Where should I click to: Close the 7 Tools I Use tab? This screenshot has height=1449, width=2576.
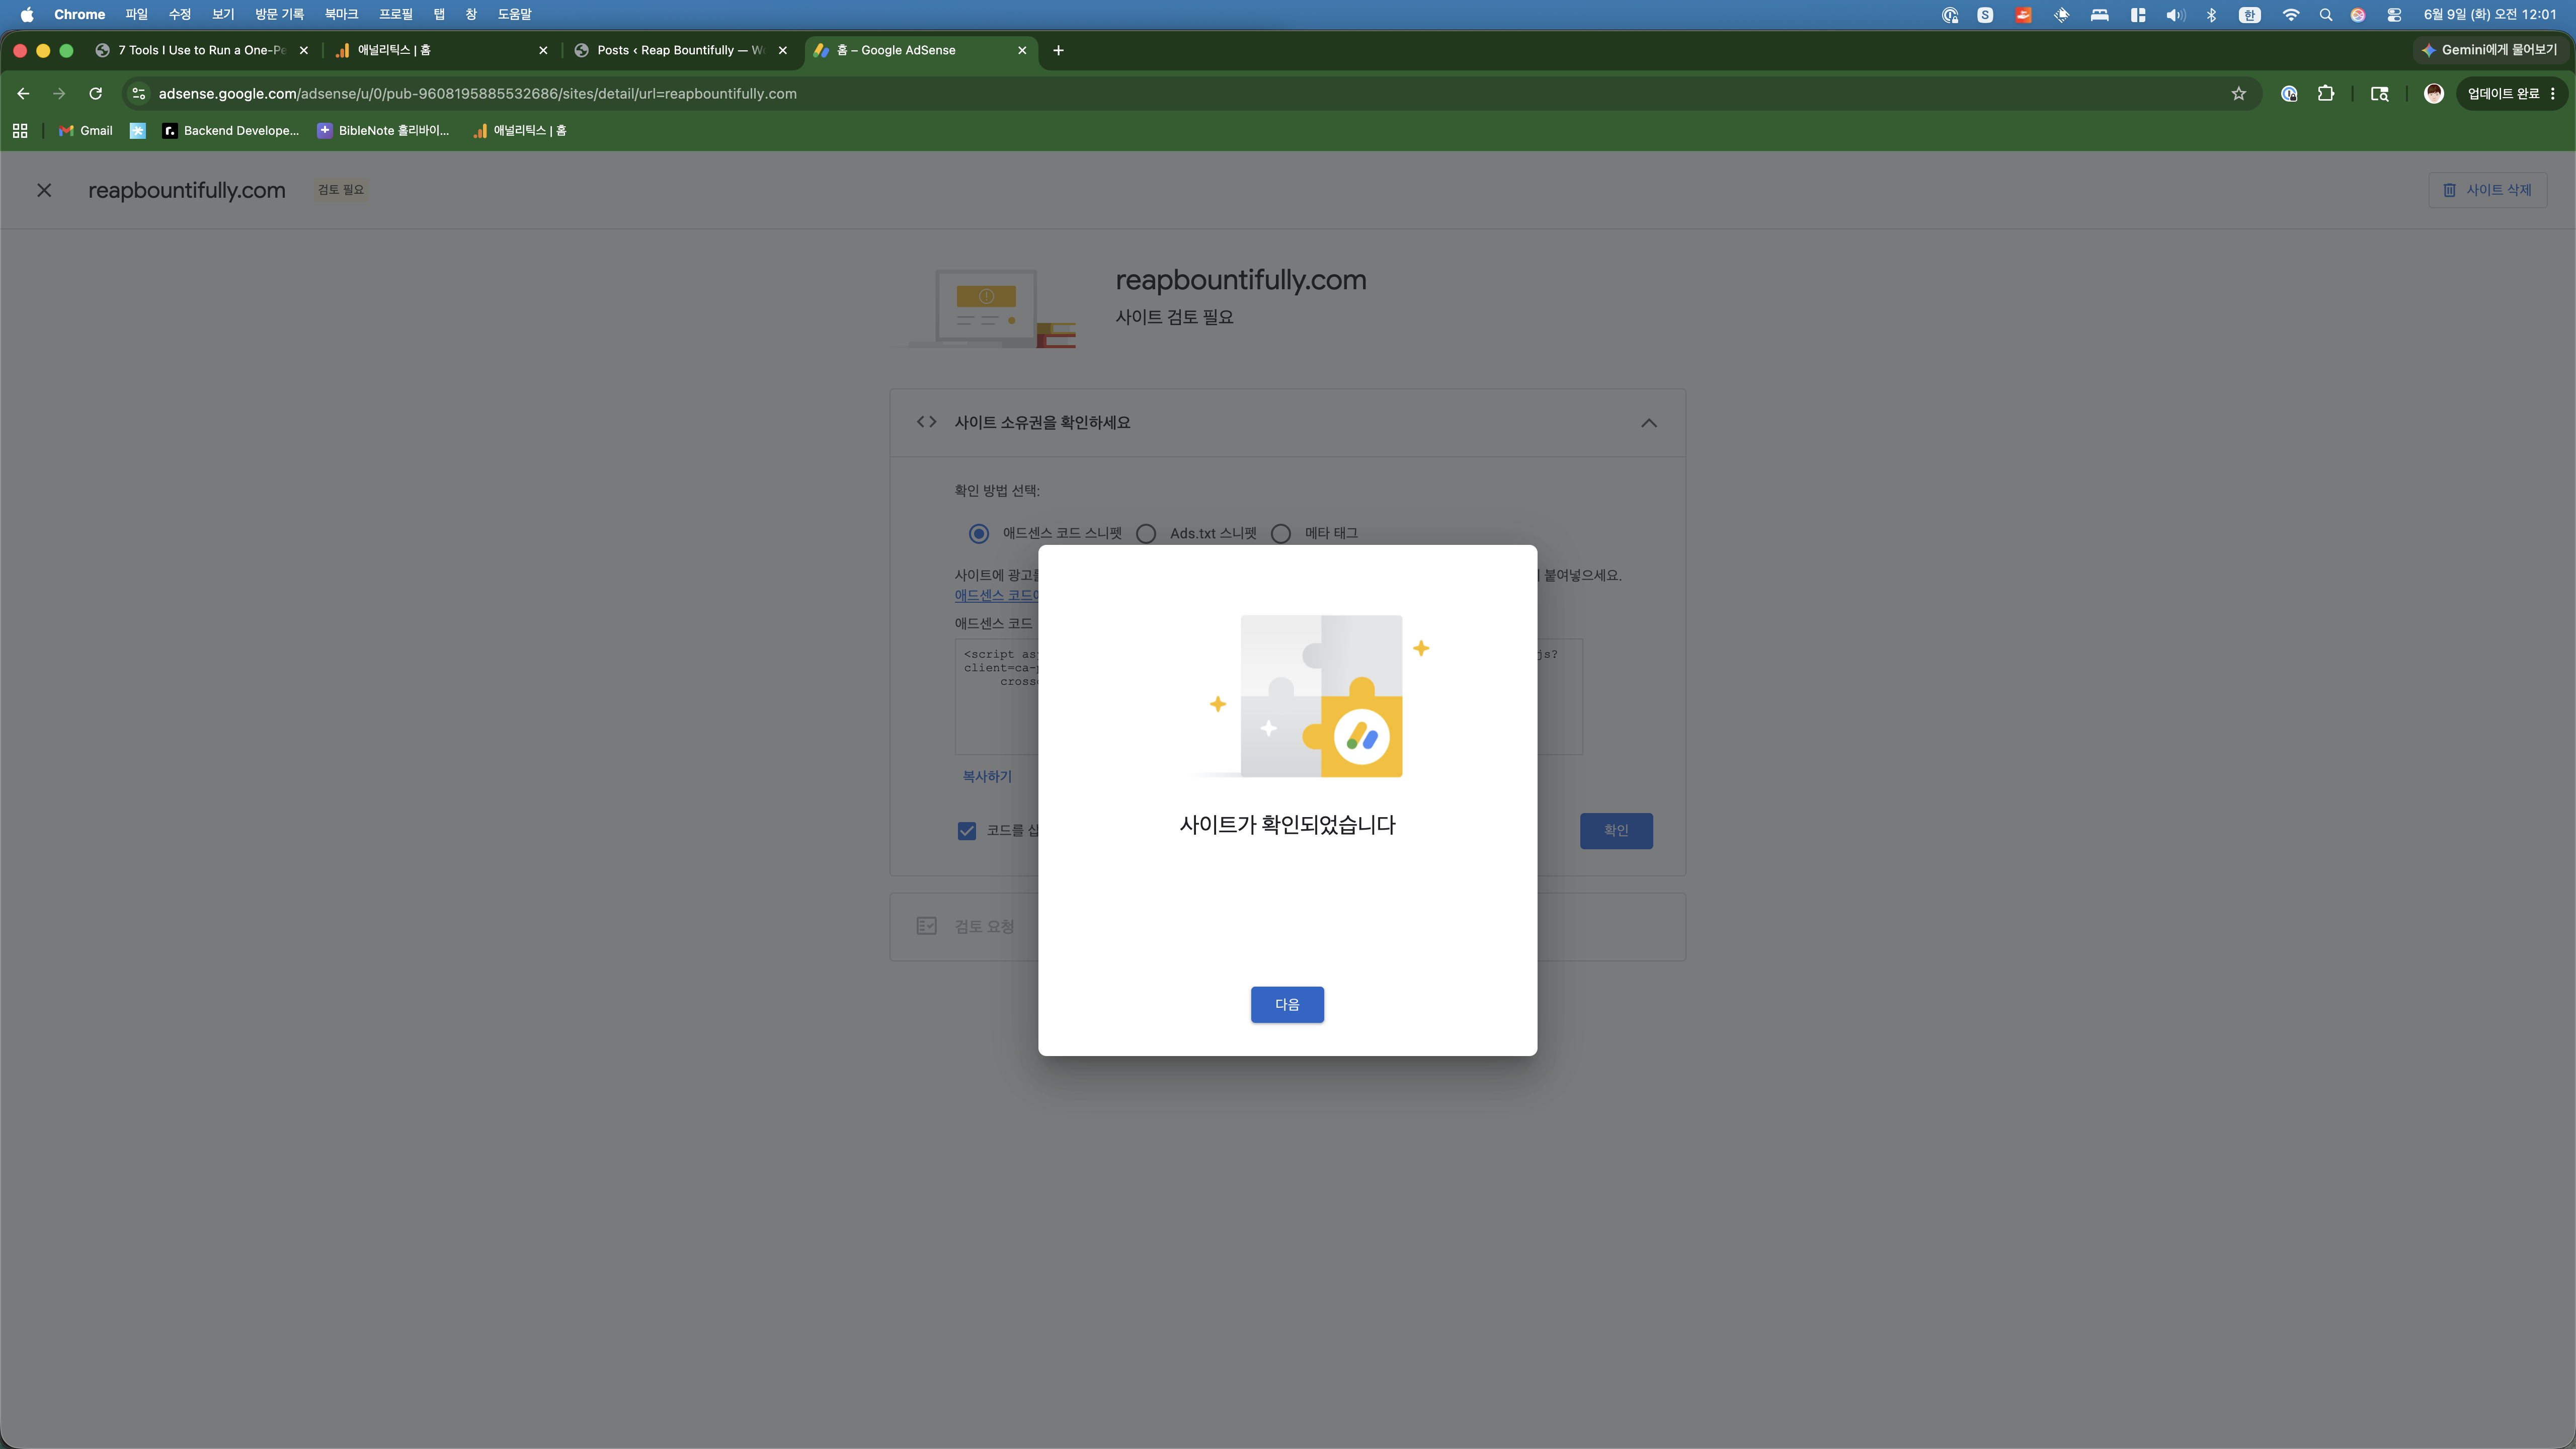click(304, 50)
